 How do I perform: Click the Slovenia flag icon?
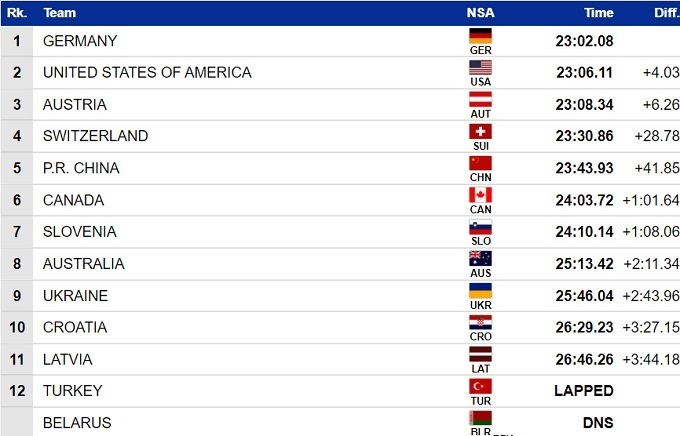480,227
